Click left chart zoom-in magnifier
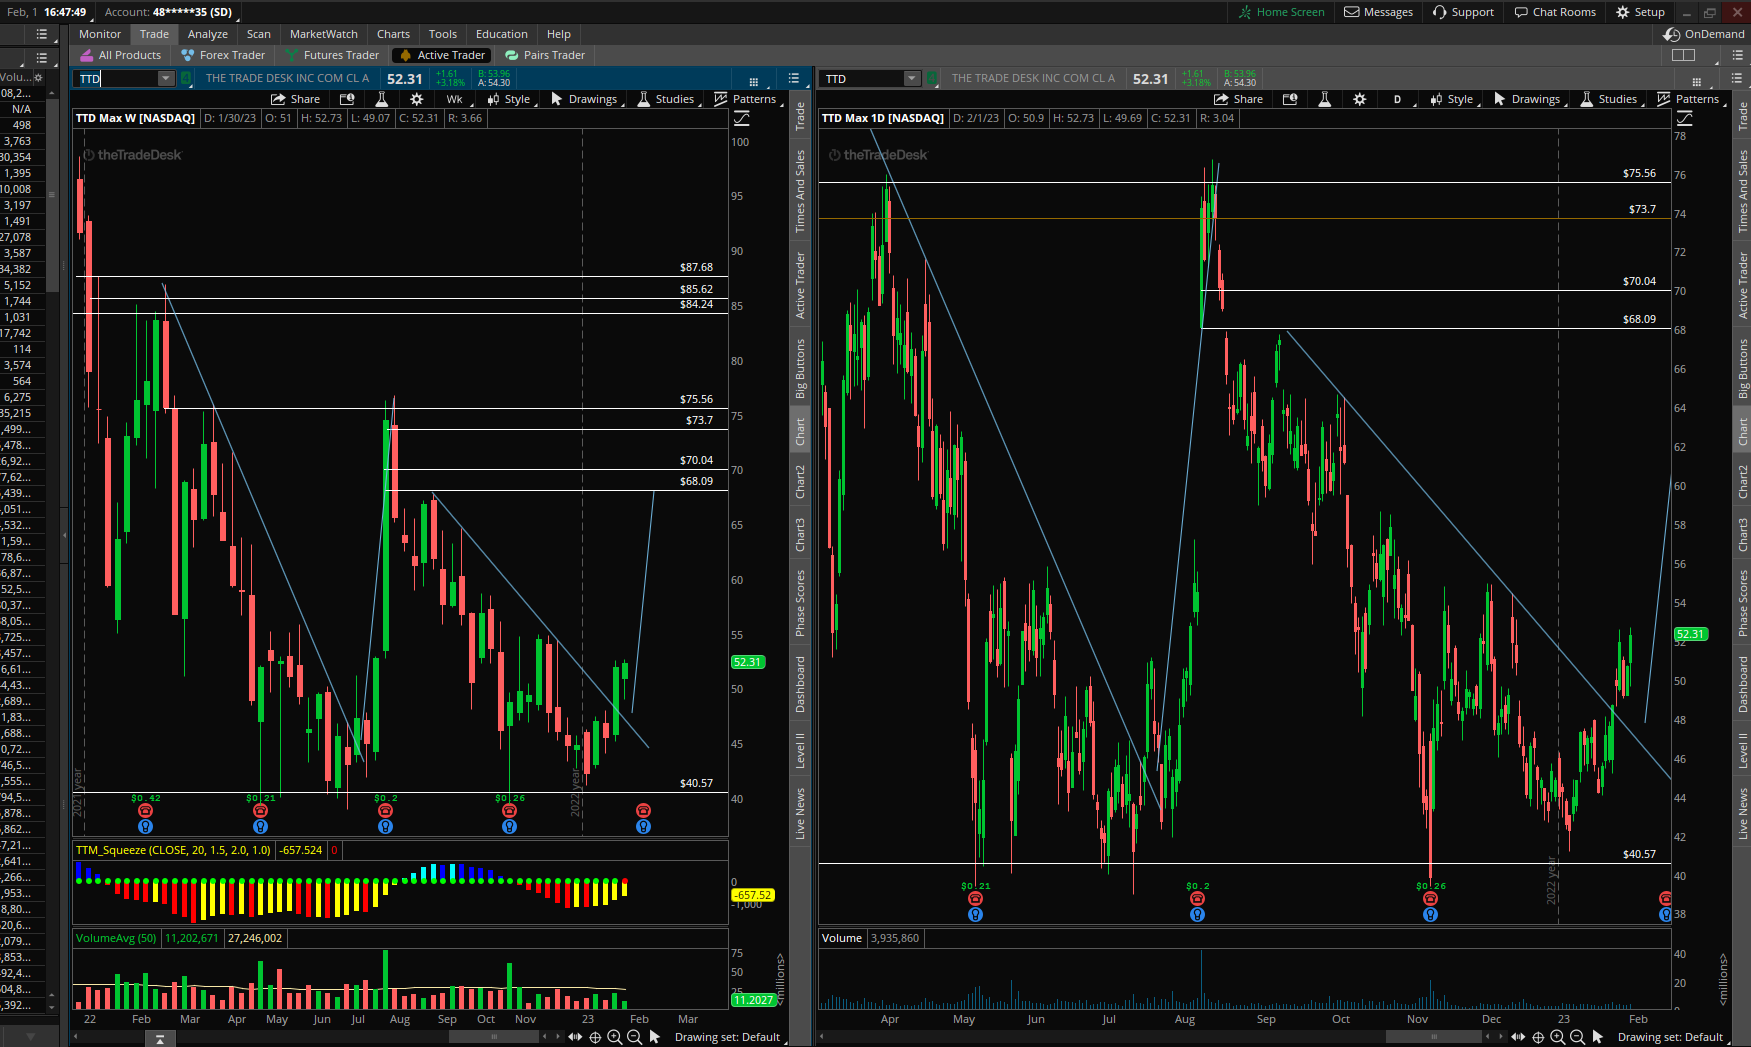 click(x=614, y=1037)
